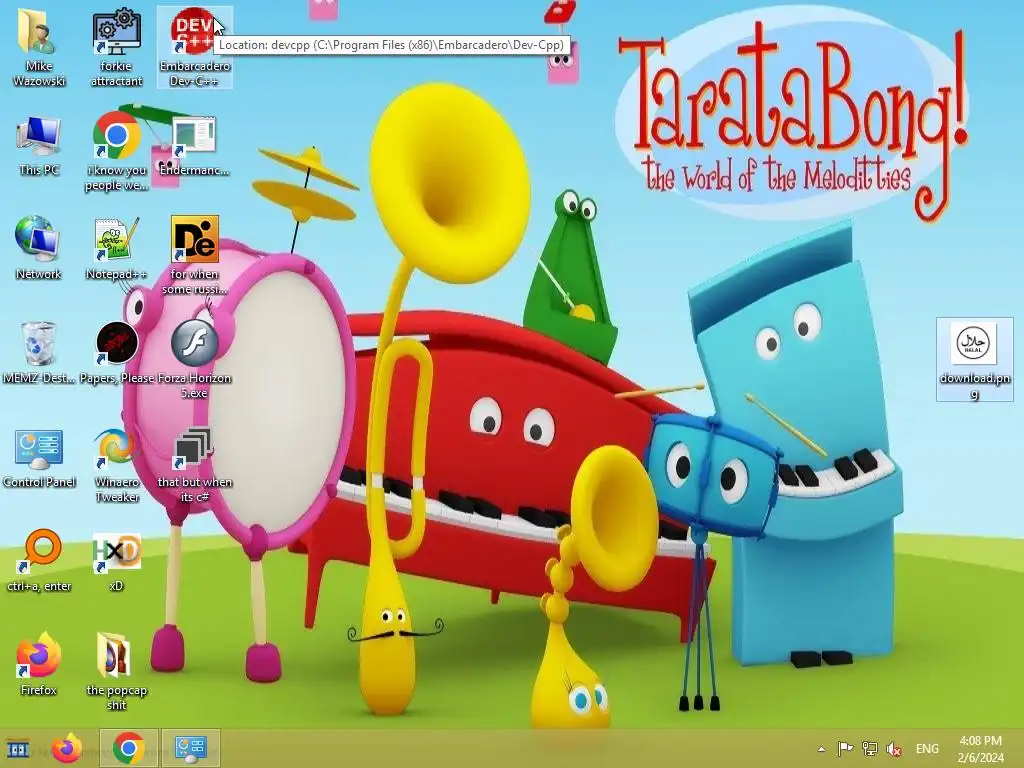The image size is (1024, 768).
Task: Open the Action Center flag icon
Action: (x=845, y=749)
